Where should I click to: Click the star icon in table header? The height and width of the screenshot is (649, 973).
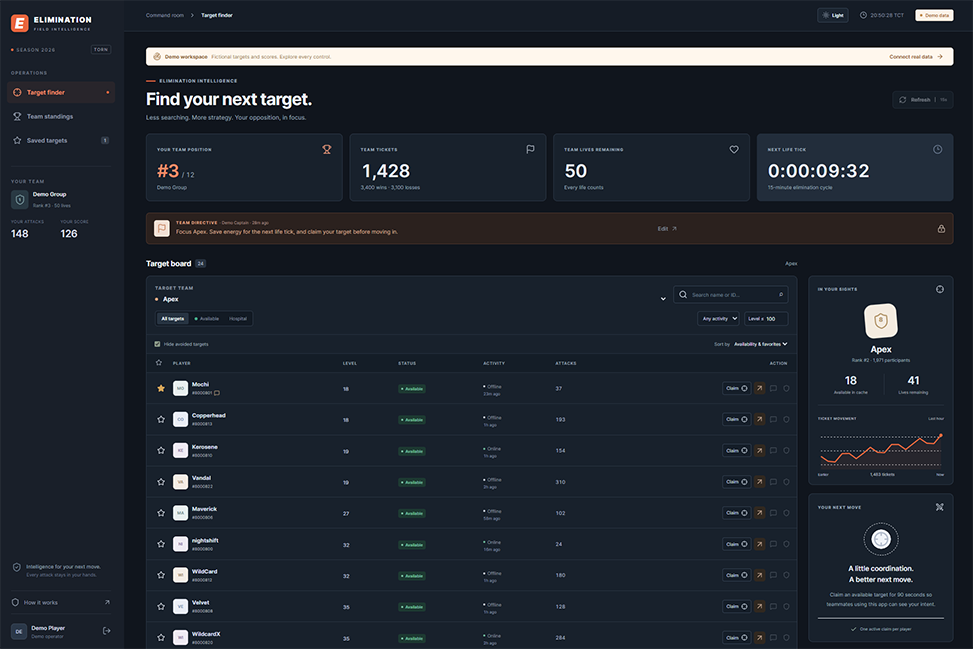coord(159,363)
